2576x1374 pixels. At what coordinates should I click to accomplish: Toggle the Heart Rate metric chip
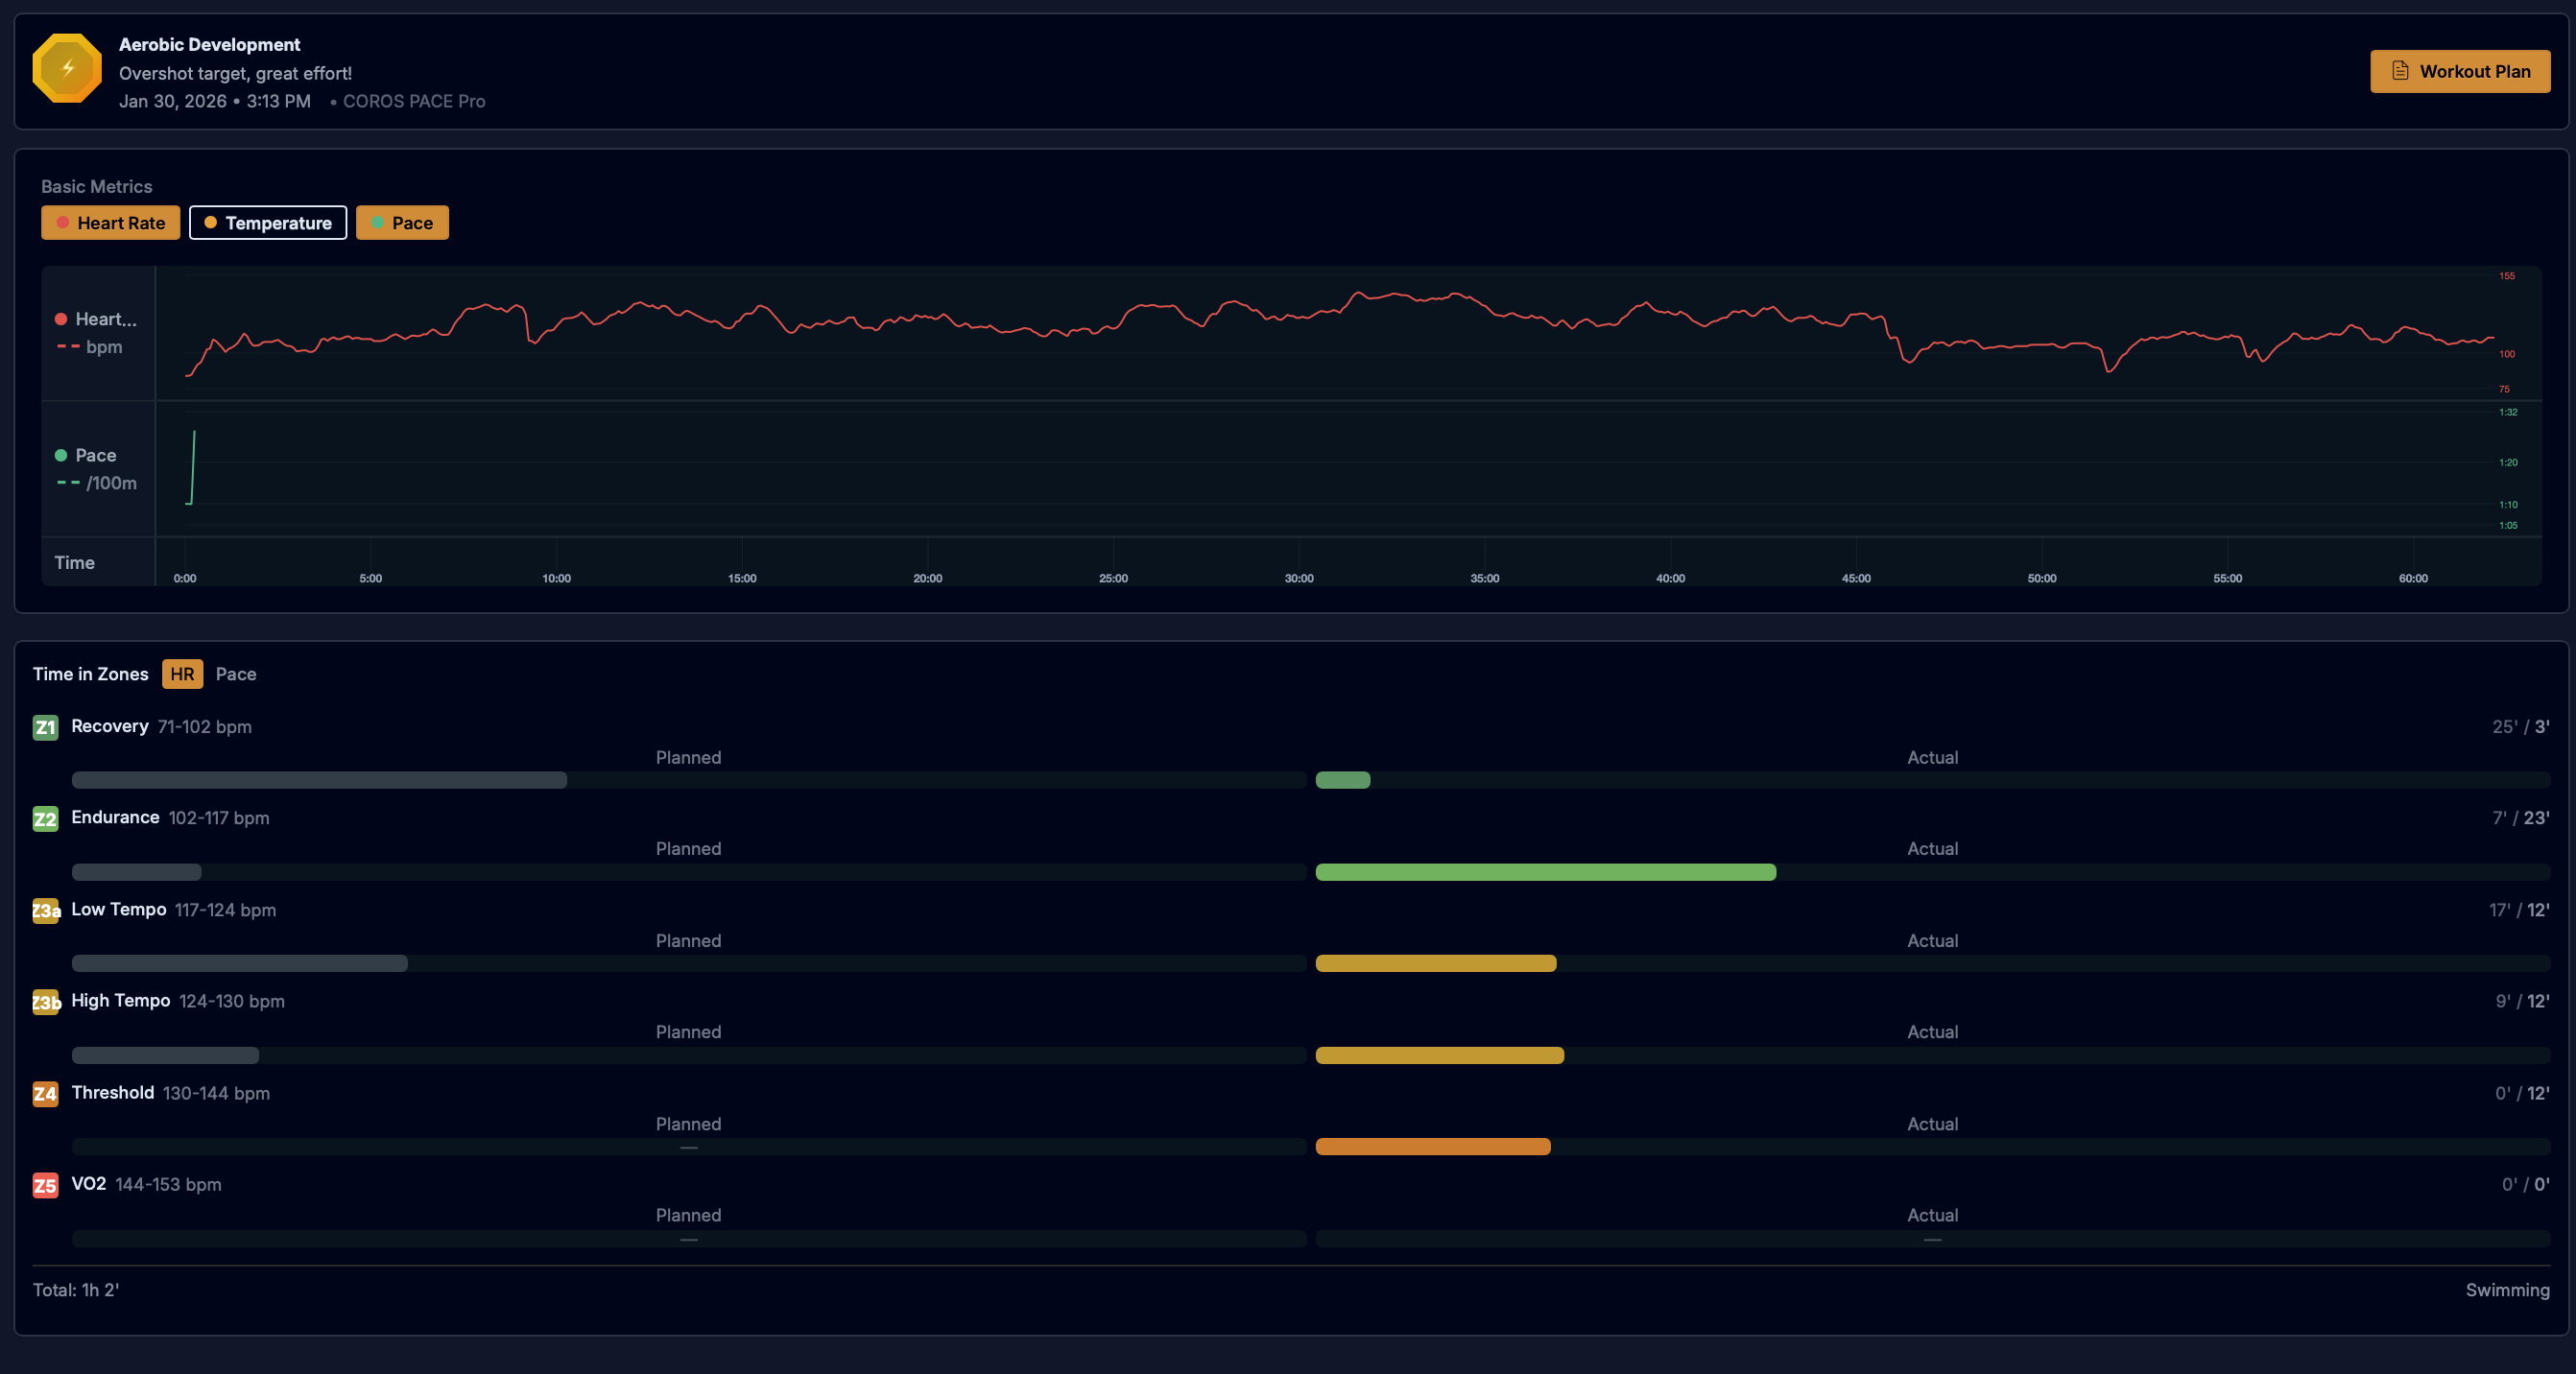(111, 223)
